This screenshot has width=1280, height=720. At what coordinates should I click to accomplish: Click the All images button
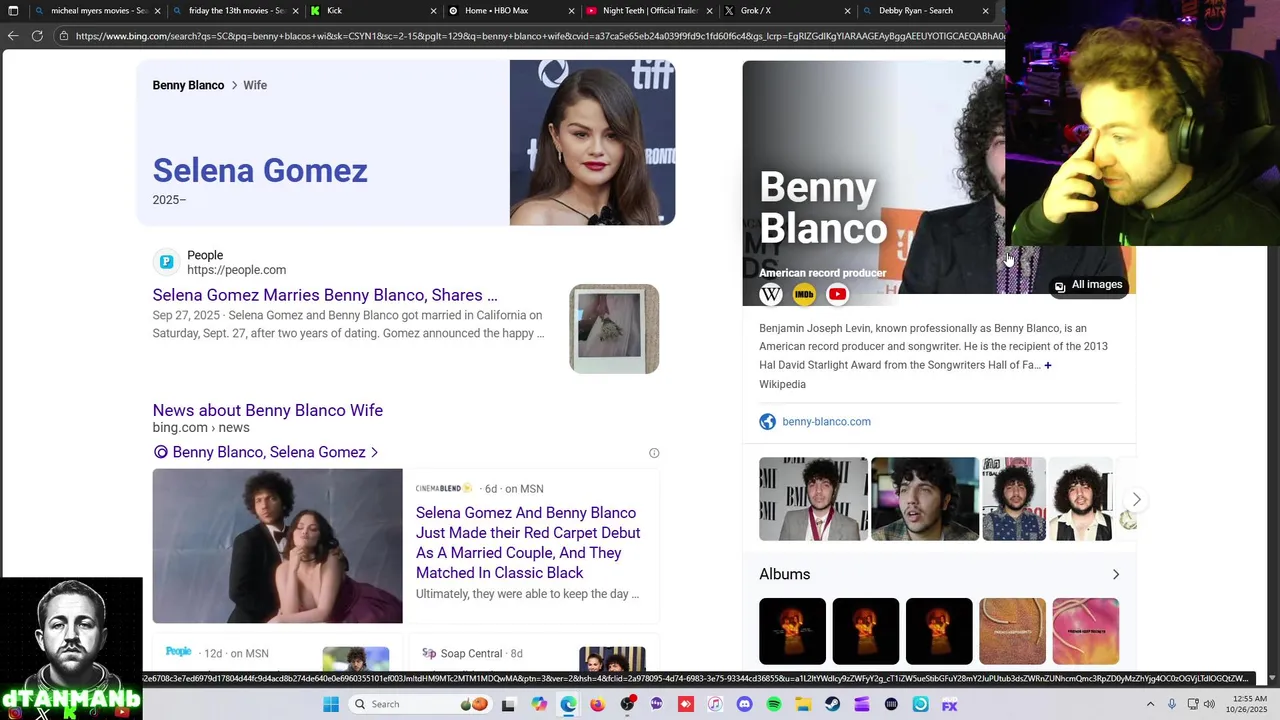point(1088,285)
